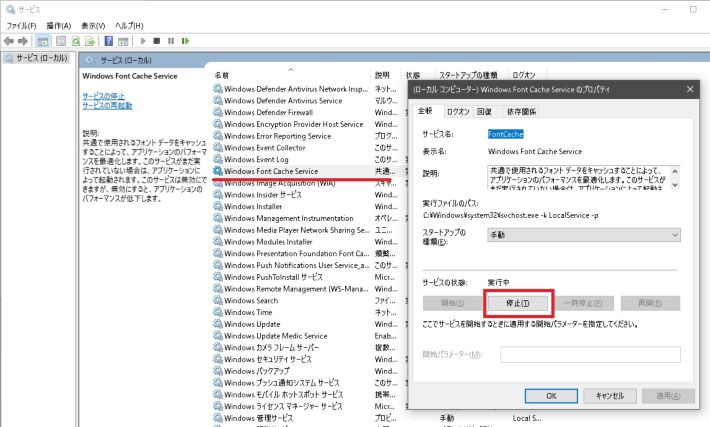Click the green Refresh toolbar icon
The height and width of the screenshot is (427, 710).
76,41
